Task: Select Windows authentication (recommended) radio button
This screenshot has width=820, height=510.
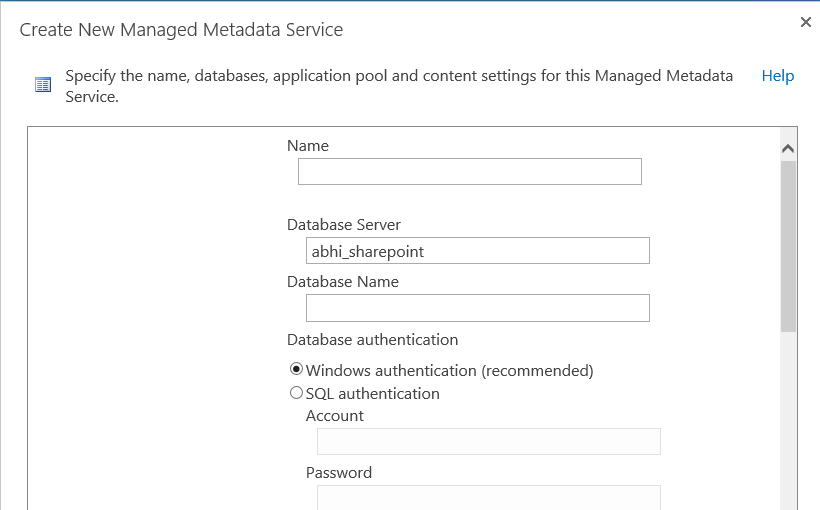Action: (296, 369)
